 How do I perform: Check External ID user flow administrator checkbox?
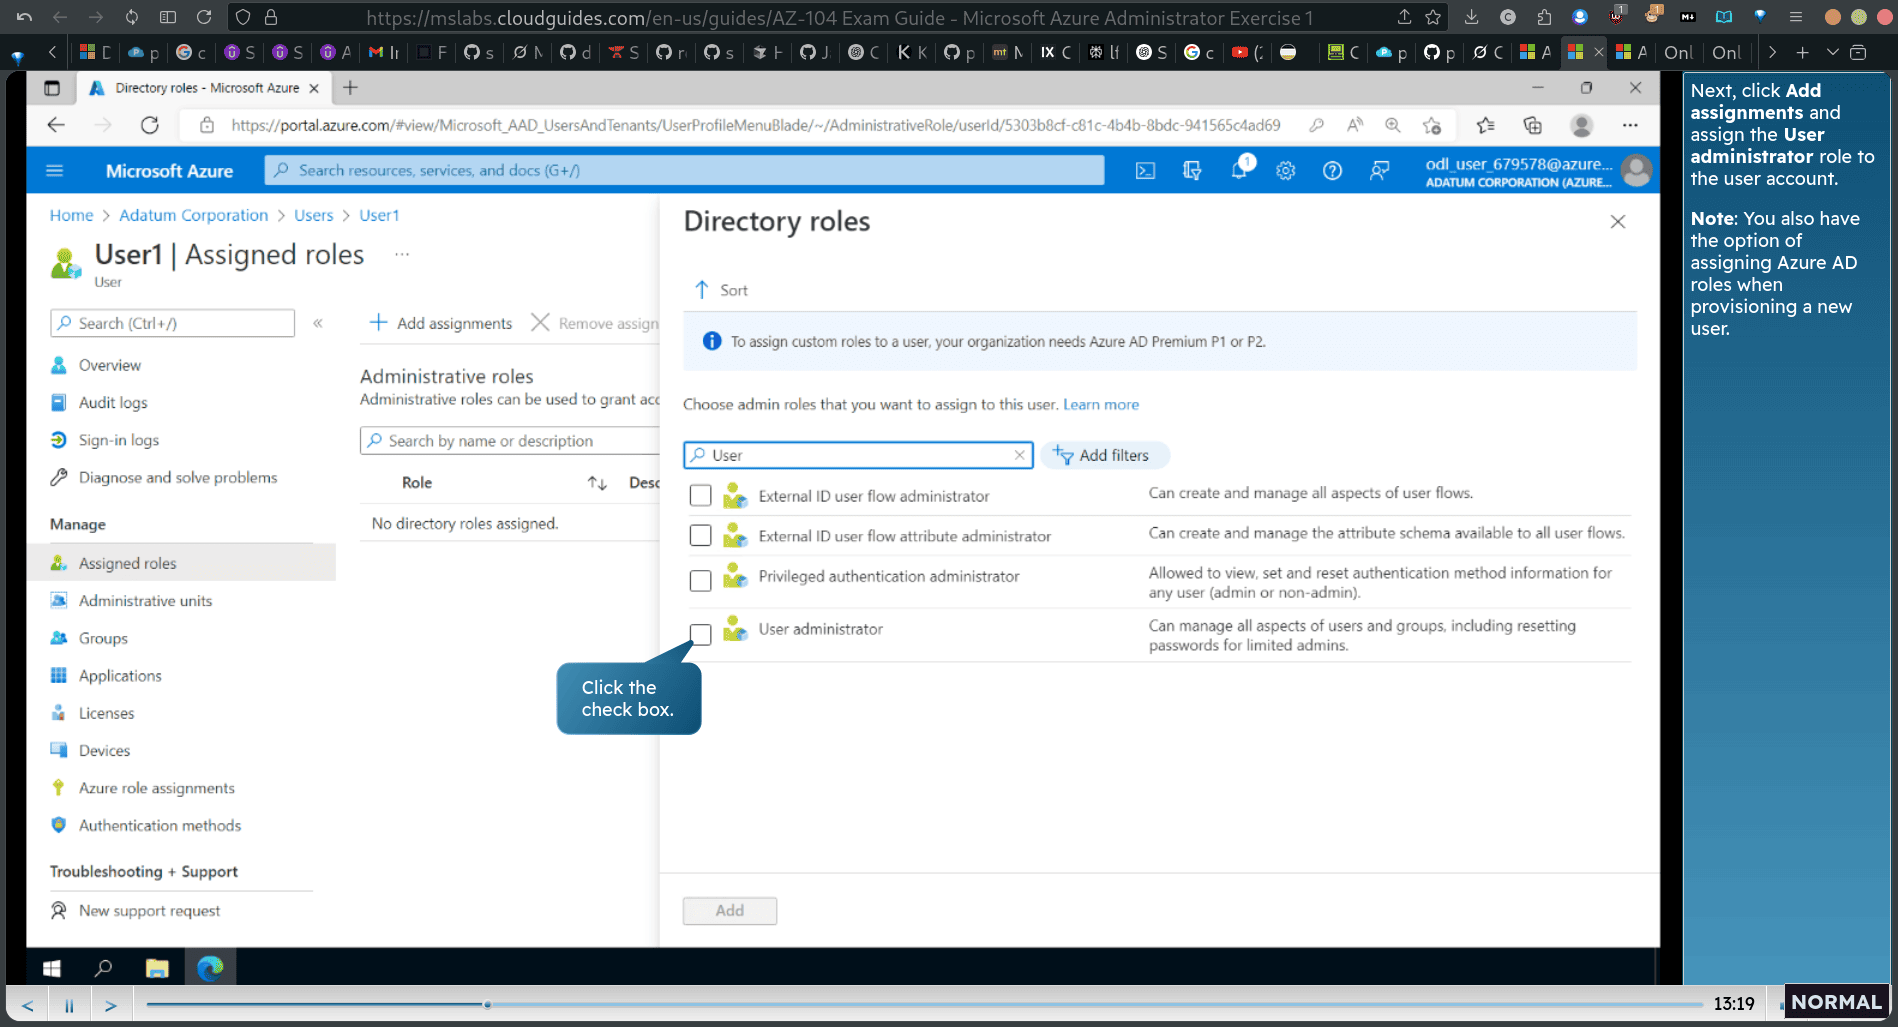(x=701, y=495)
